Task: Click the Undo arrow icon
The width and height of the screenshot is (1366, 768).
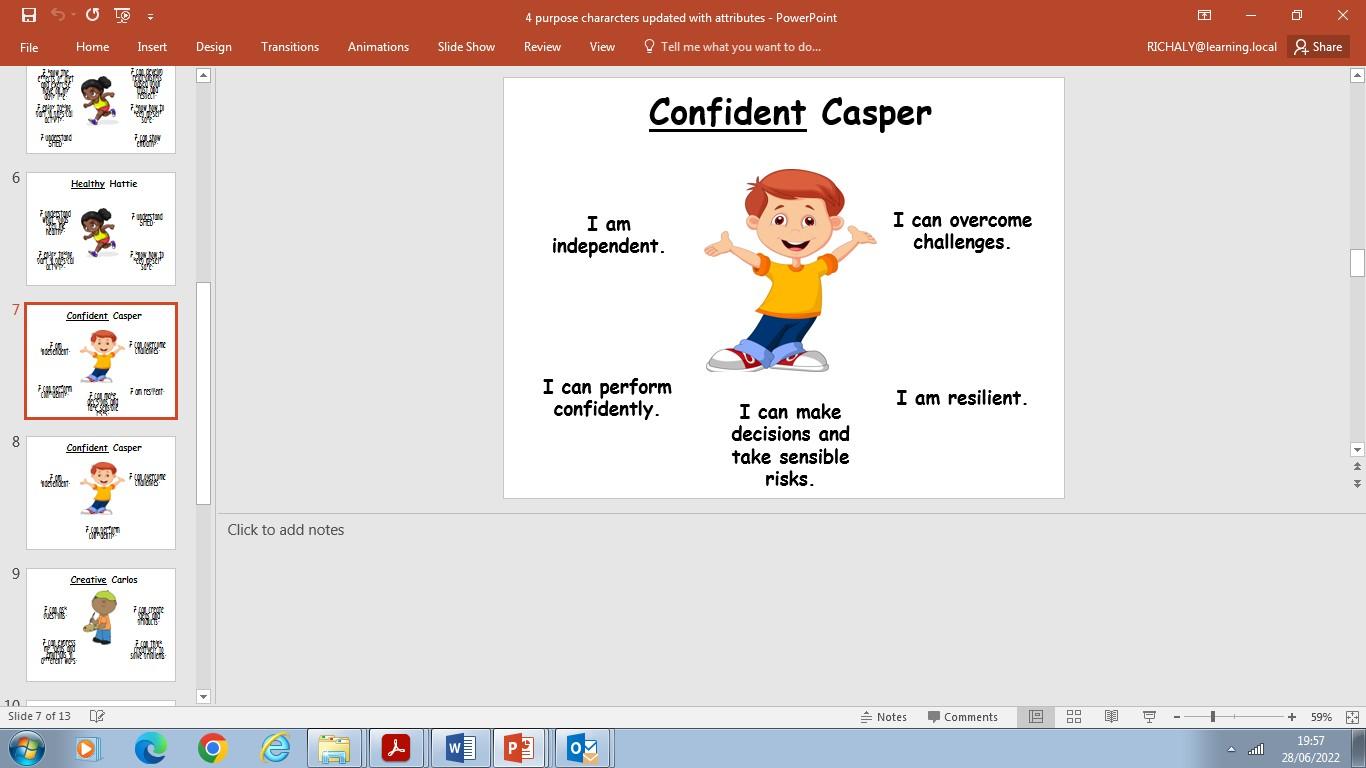Action: (58, 15)
